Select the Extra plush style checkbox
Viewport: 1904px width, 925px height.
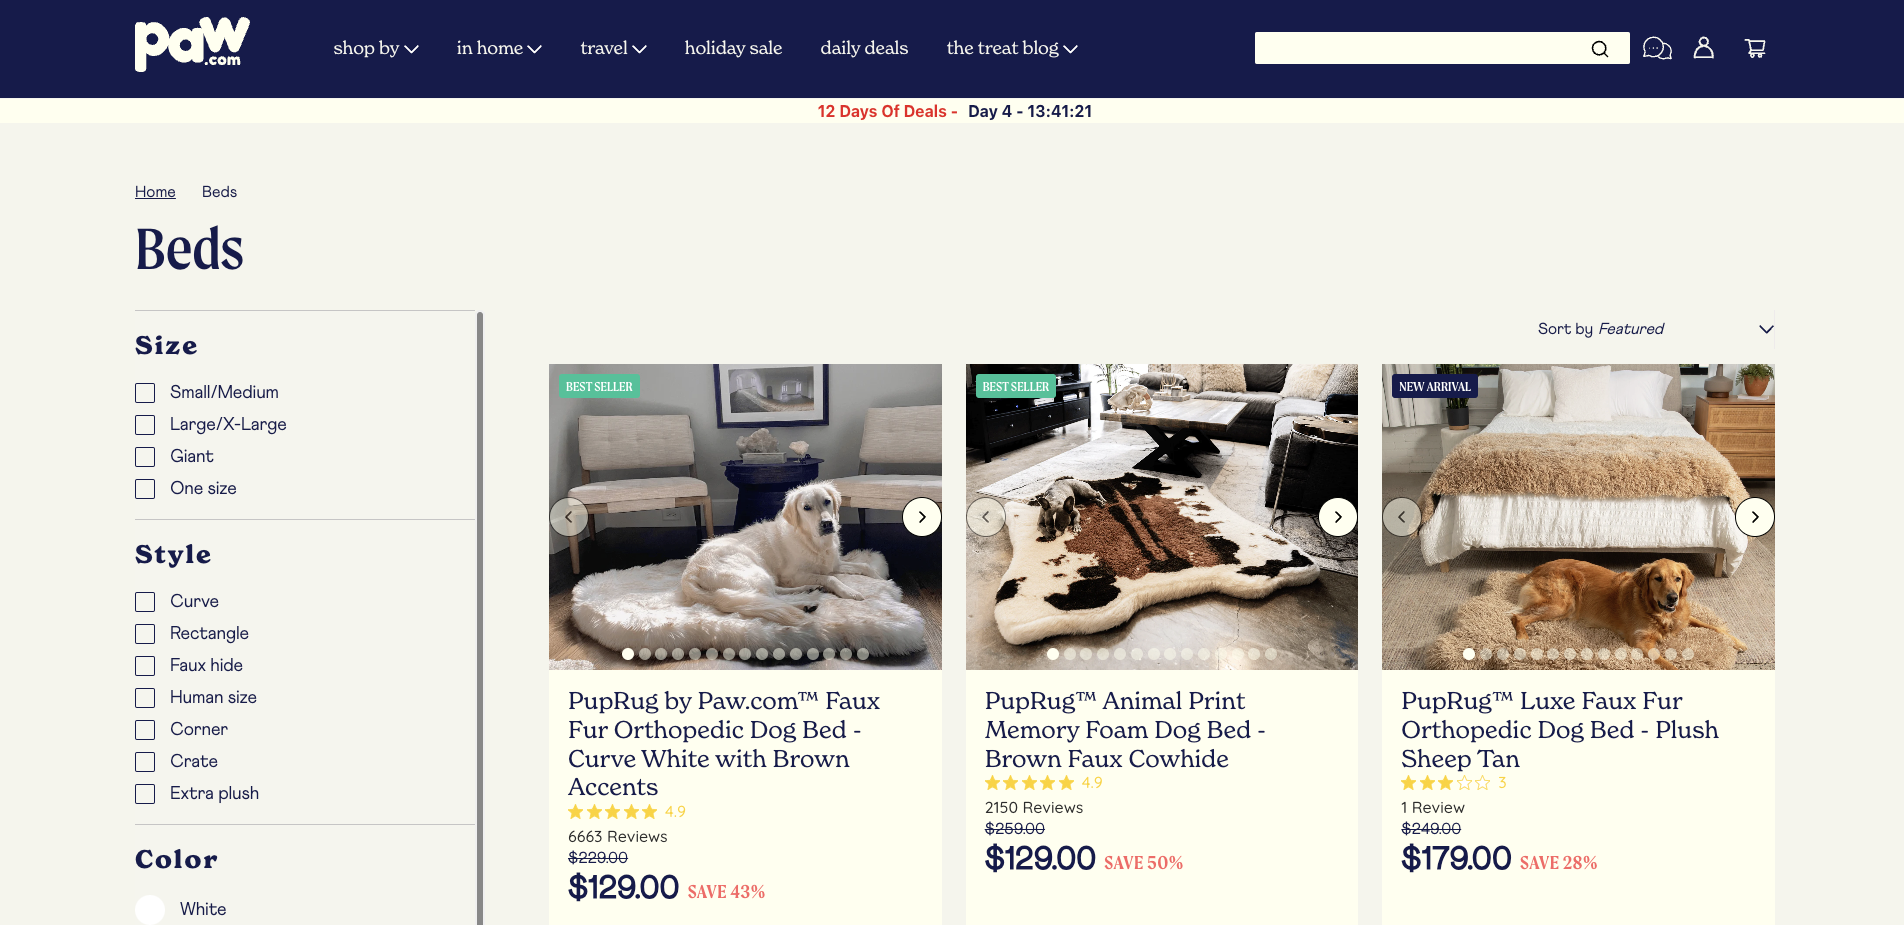click(145, 794)
